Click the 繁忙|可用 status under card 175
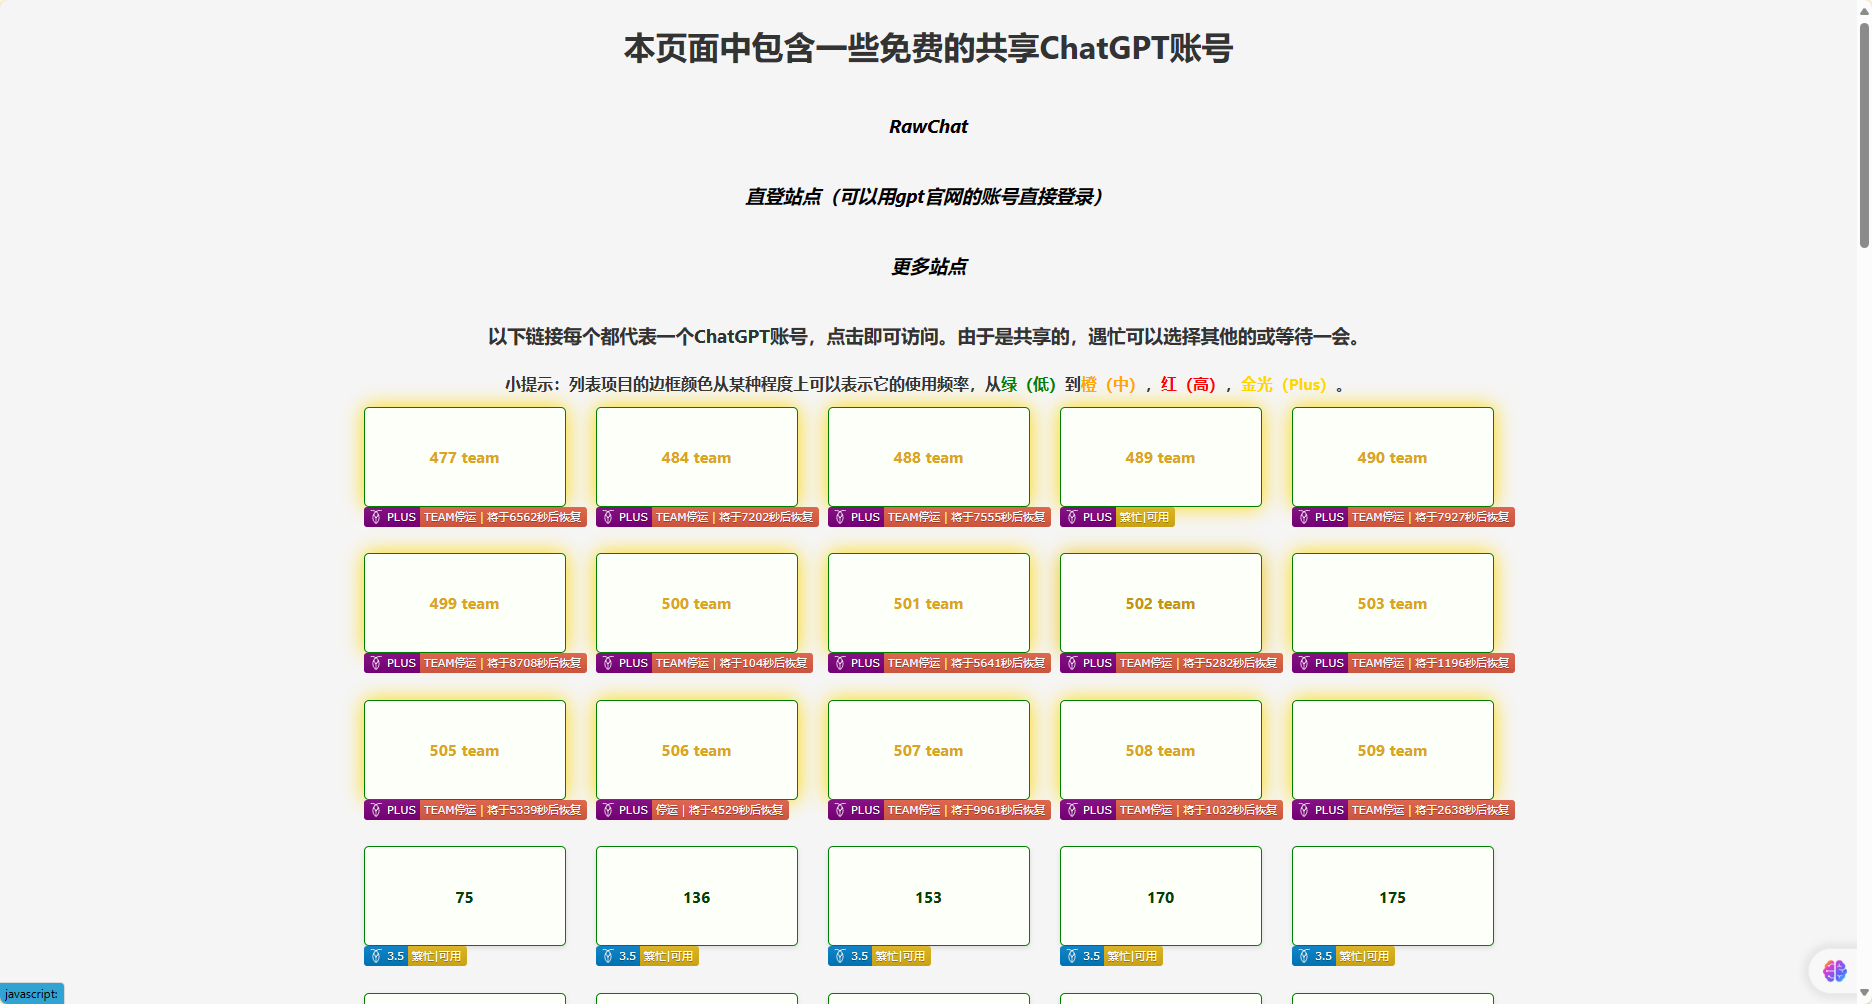 pos(1365,956)
